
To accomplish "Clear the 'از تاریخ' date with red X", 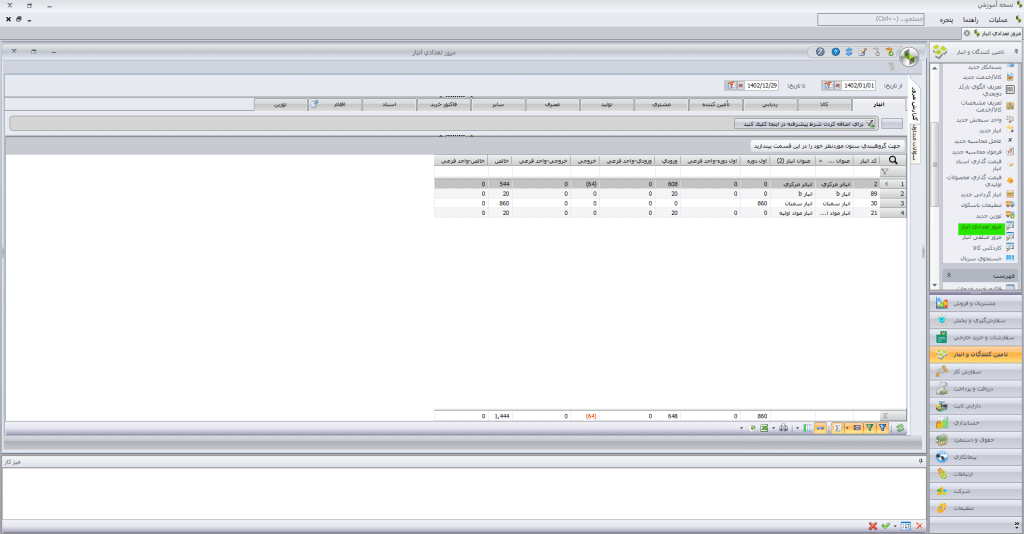I will (x=837, y=86).
